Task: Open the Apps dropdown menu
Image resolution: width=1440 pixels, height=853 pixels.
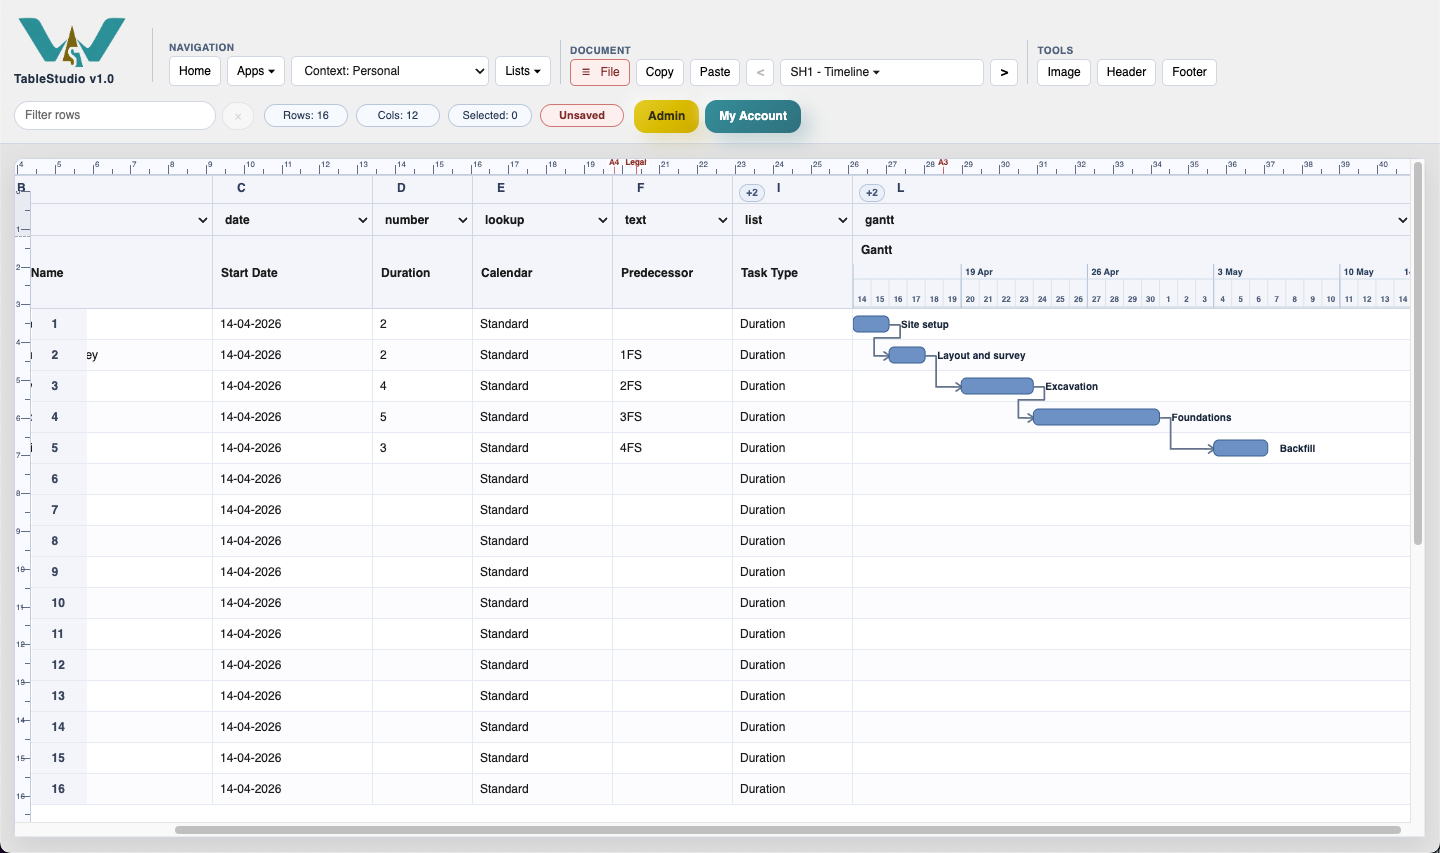Action: coord(256,71)
